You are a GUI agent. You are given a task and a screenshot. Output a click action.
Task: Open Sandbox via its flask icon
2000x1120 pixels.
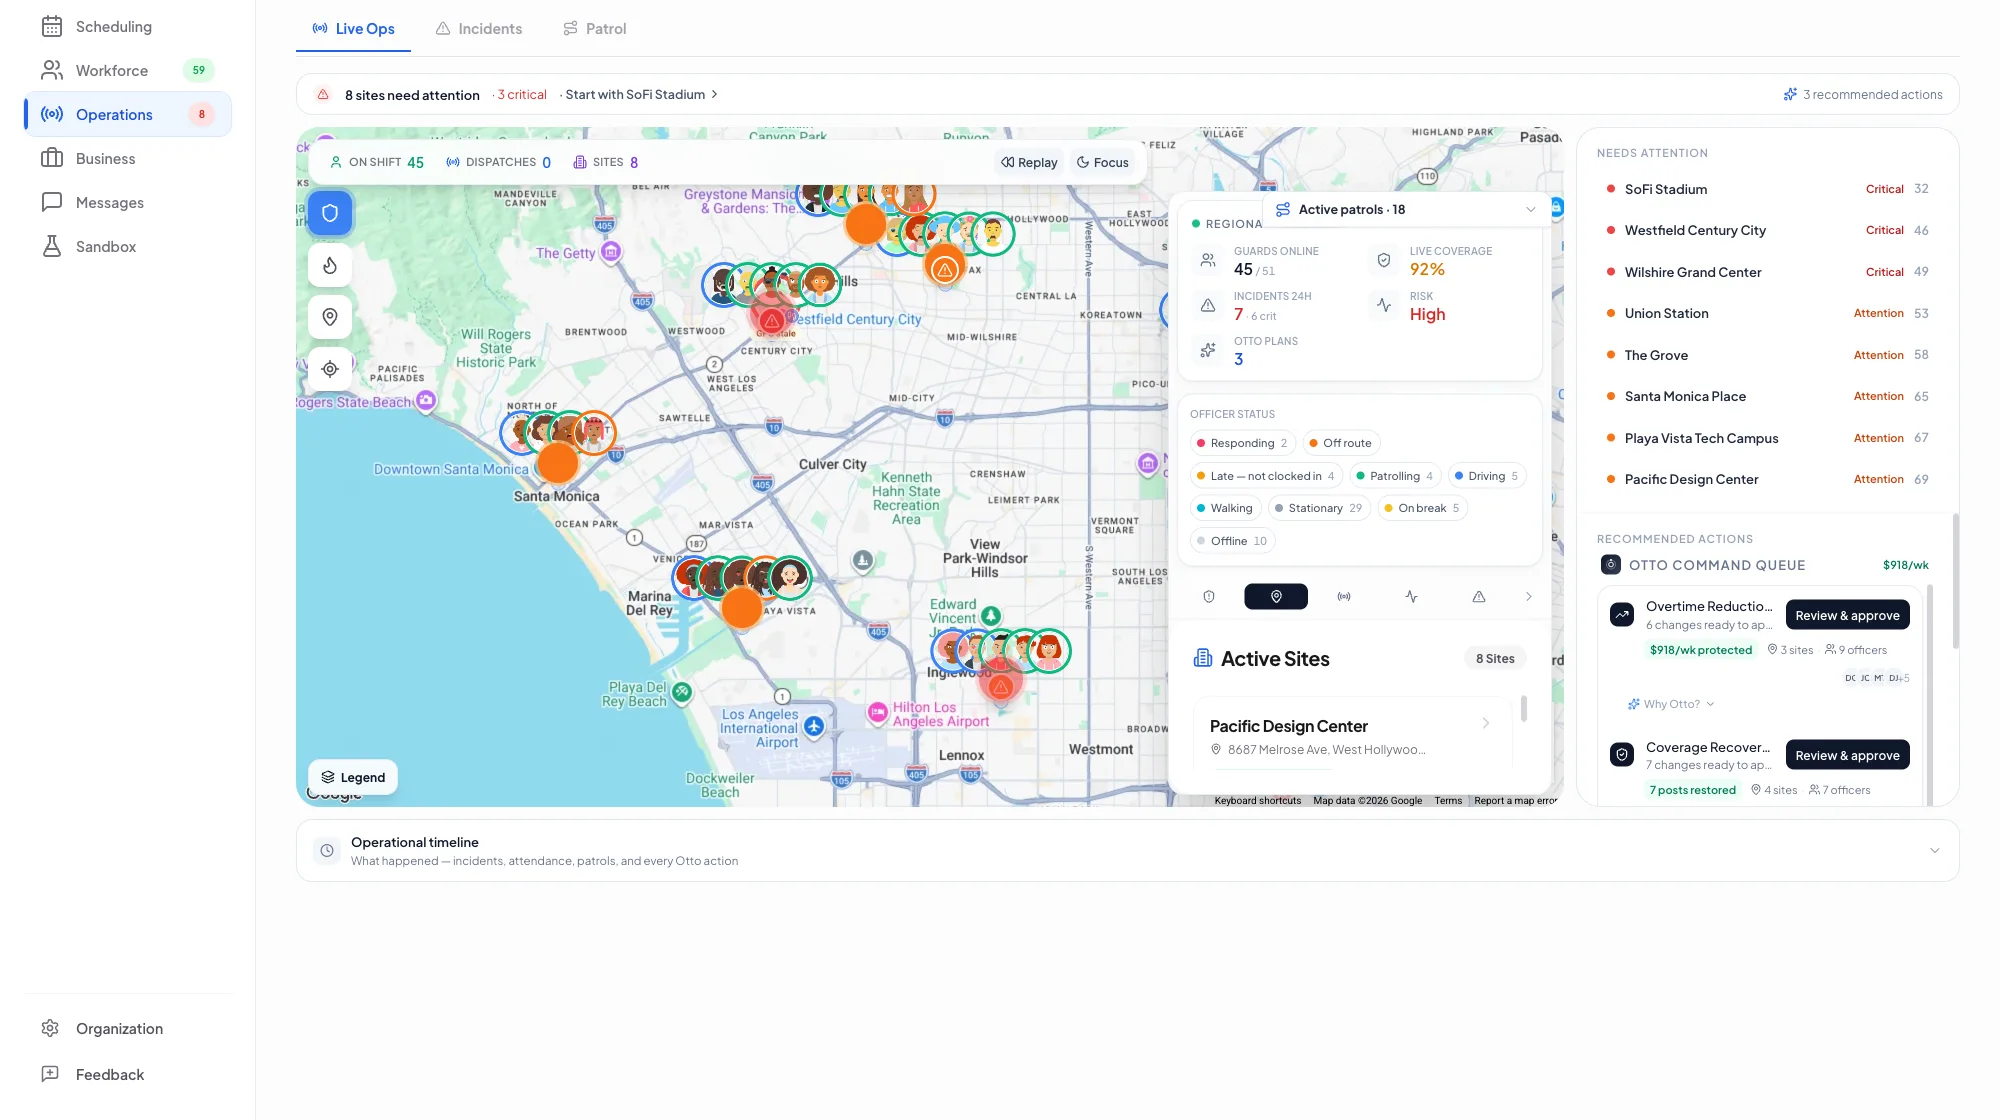[x=52, y=247]
